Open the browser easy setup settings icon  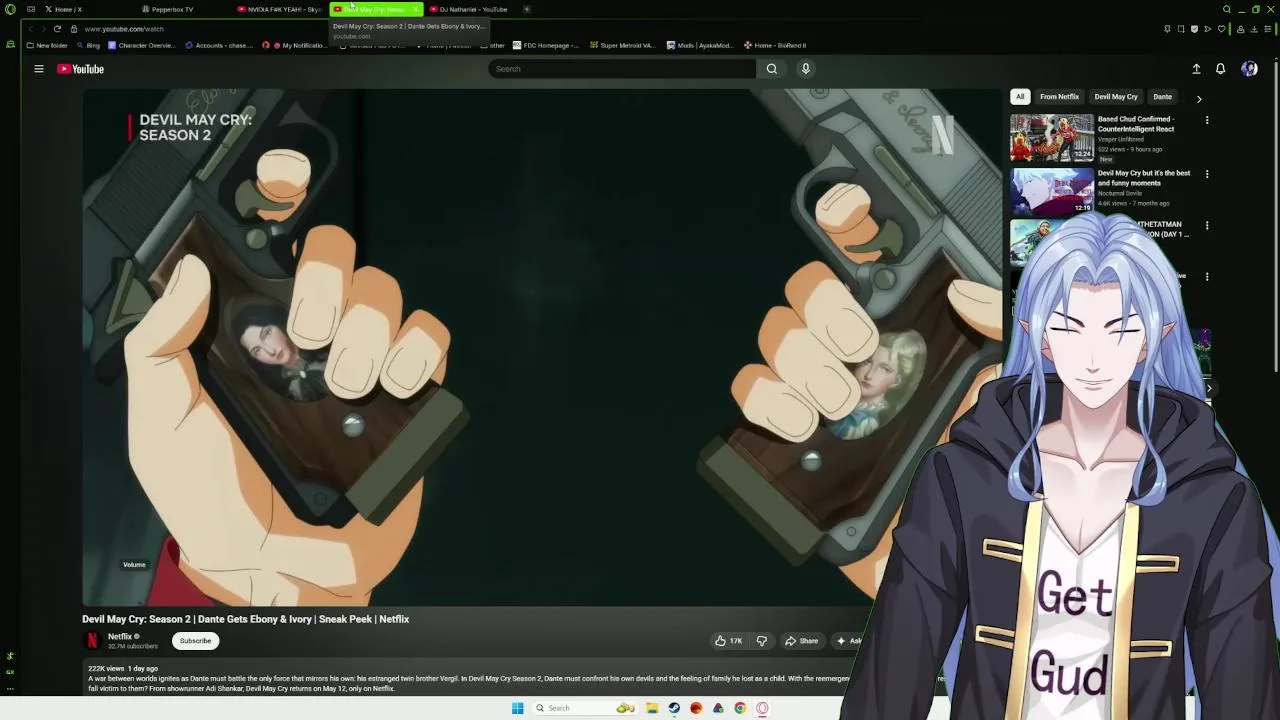(1267, 29)
